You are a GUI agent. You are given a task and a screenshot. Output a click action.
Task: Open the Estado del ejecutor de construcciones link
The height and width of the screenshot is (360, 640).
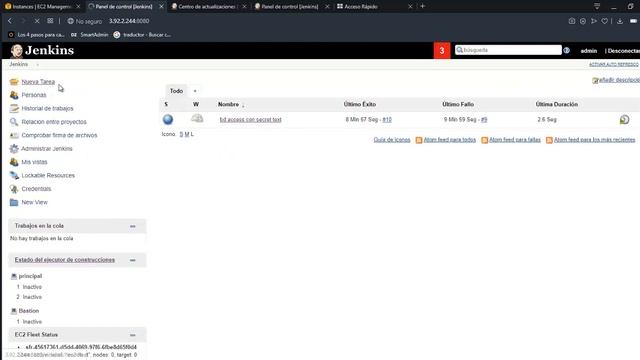64,260
